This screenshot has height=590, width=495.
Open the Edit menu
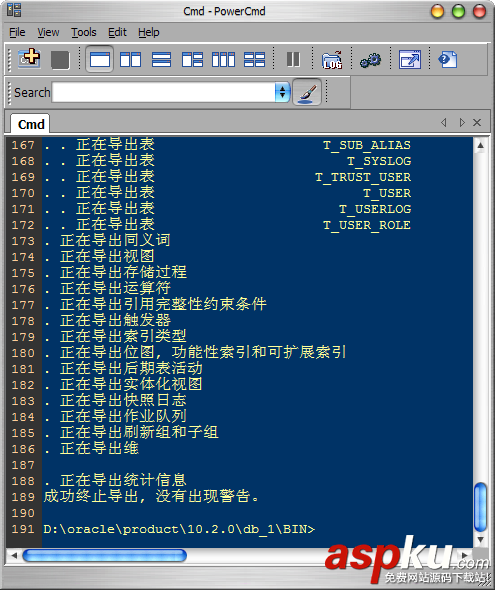coord(117,32)
